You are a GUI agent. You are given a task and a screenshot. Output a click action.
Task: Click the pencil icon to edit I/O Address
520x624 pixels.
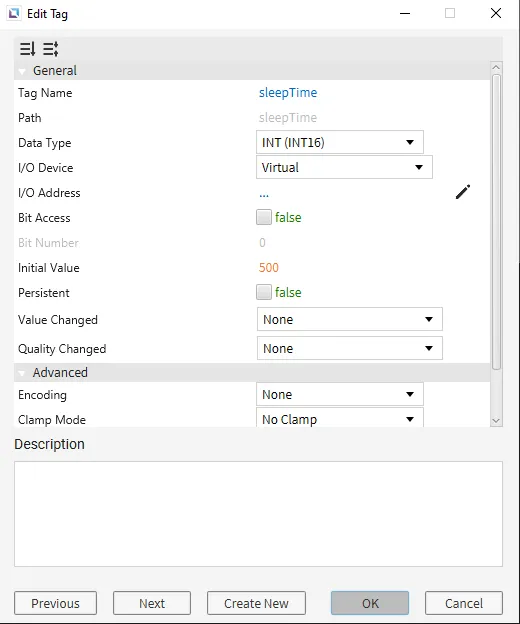click(463, 192)
